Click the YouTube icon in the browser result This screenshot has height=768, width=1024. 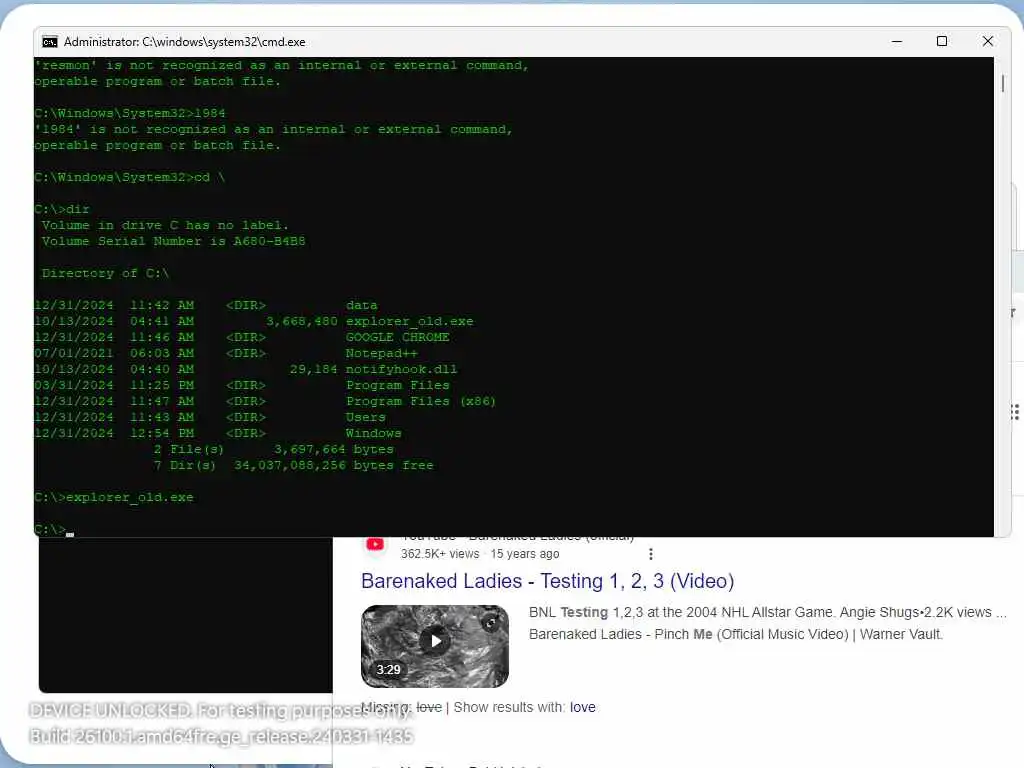(x=376, y=544)
